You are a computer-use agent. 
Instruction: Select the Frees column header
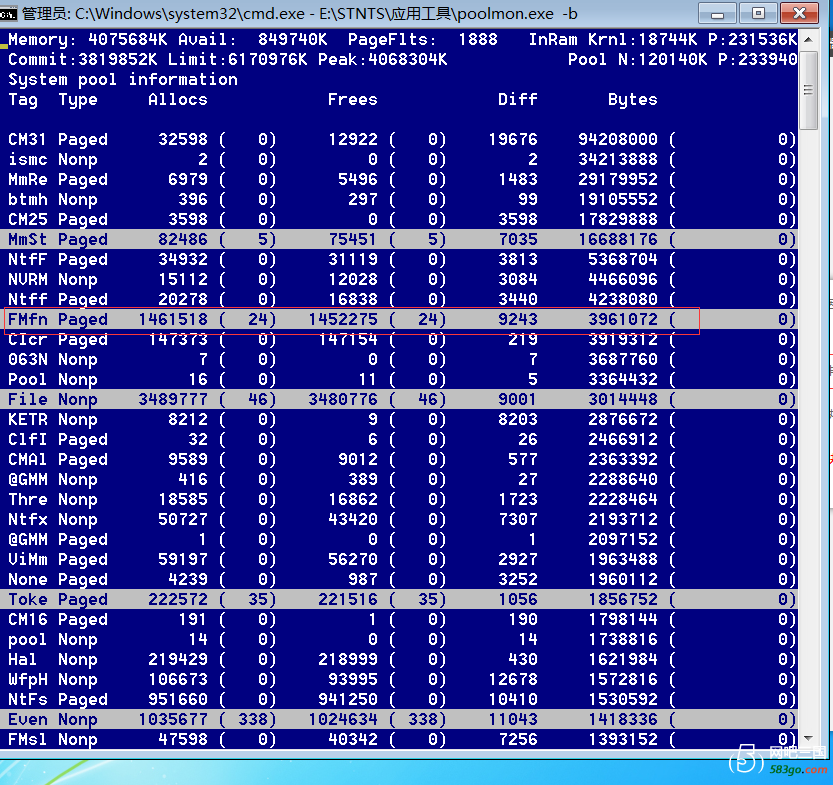click(x=353, y=100)
